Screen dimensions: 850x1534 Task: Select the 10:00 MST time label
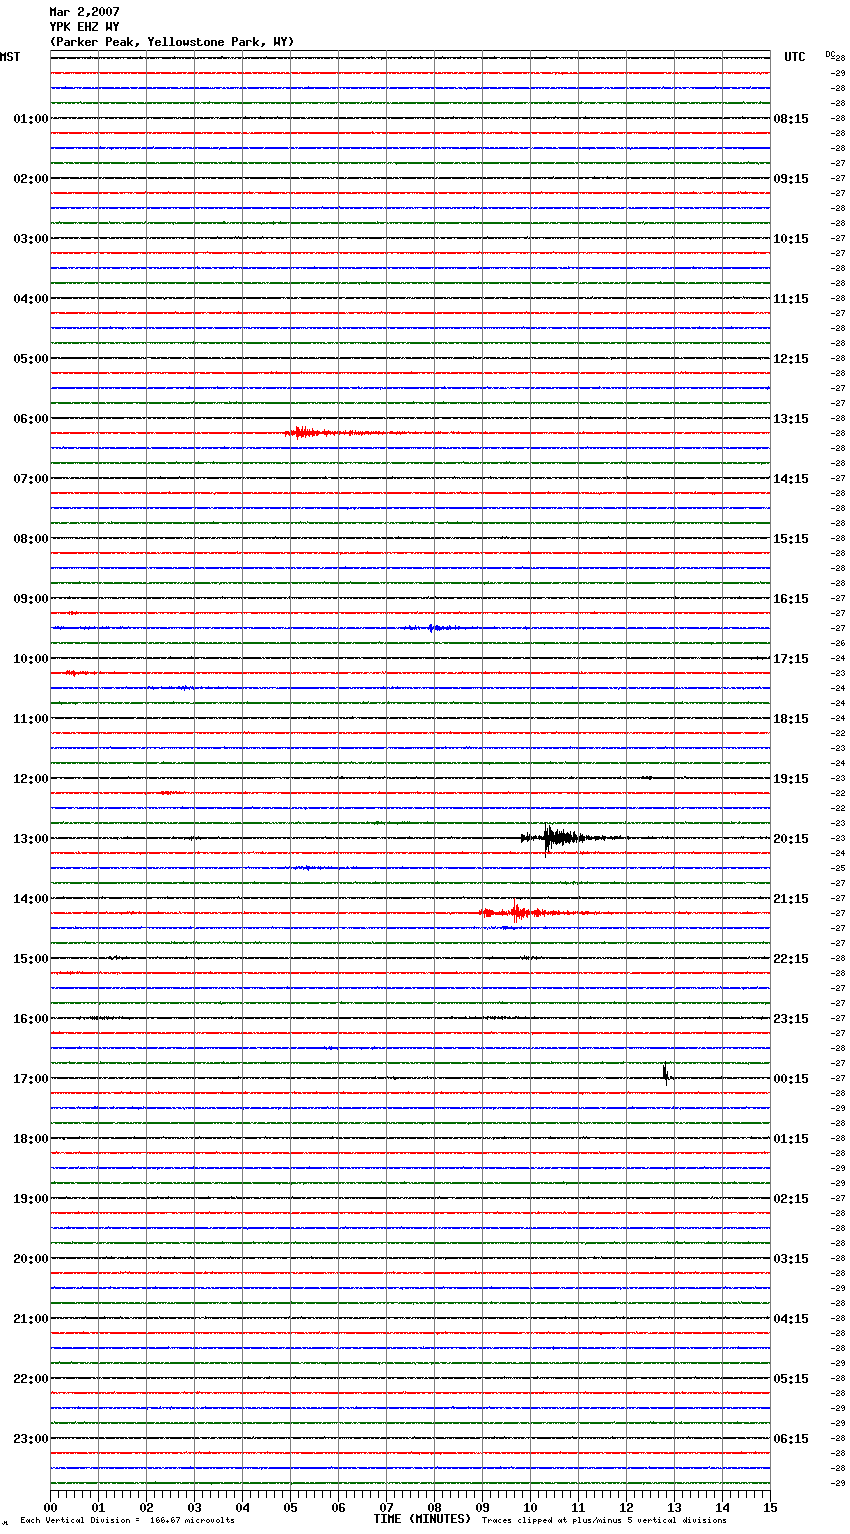pos(31,659)
